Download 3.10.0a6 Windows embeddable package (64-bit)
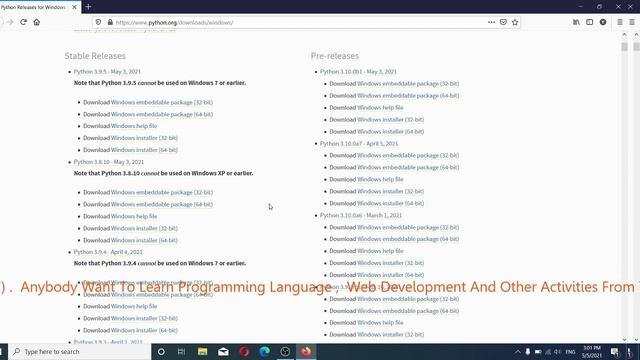Viewport: 640px width, 360px height. click(x=408, y=239)
